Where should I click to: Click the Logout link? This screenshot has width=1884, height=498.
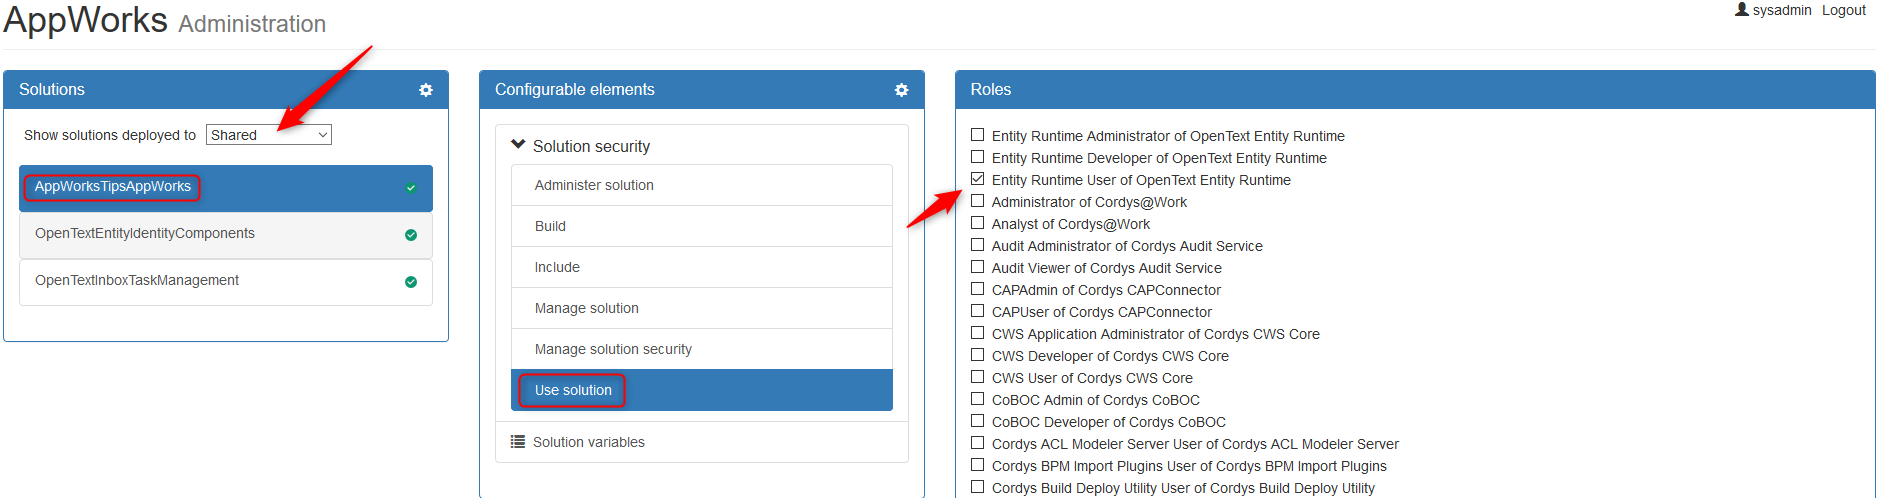pyautogui.click(x=1843, y=10)
